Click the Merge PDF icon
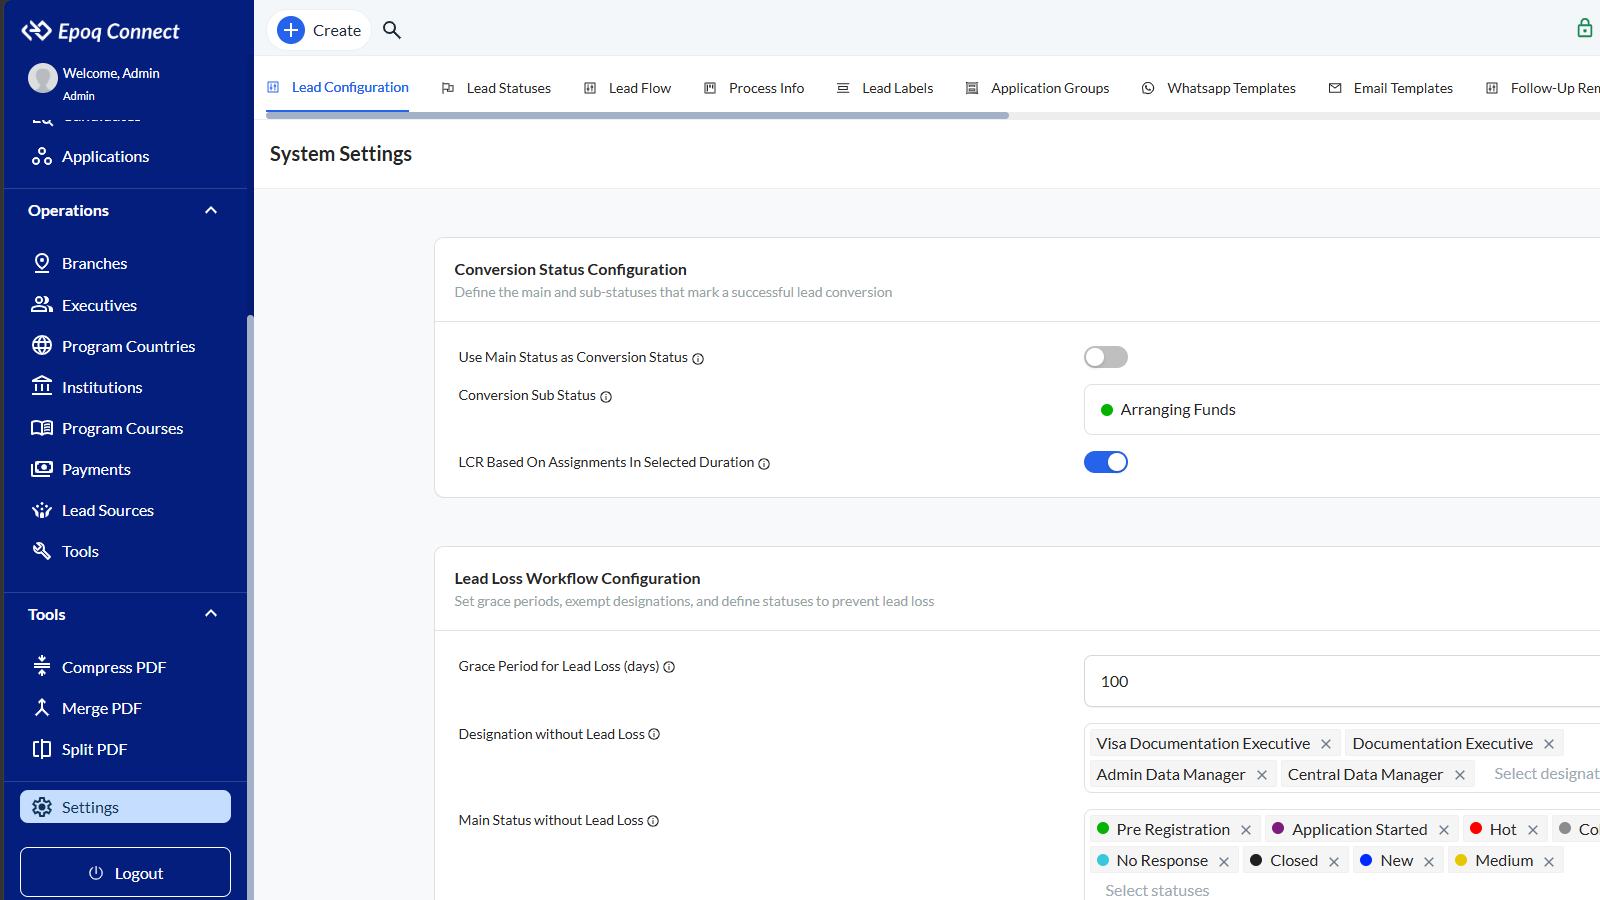The height and width of the screenshot is (900, 1600). coord(42,708)
